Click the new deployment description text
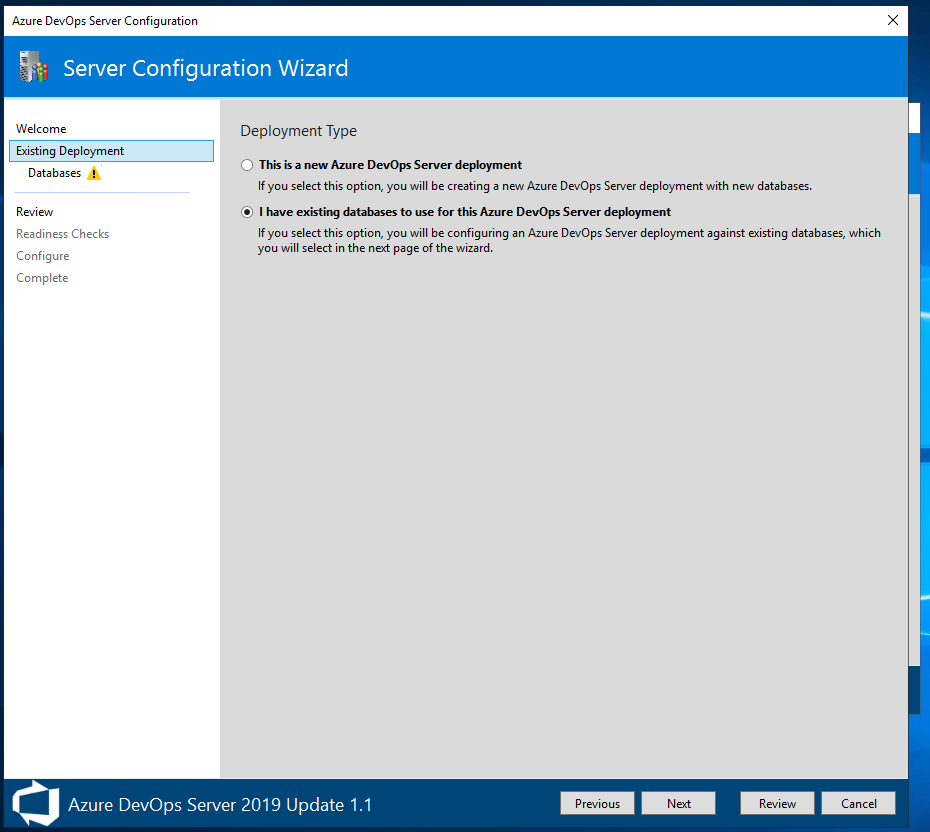The height and width of the screenshot is (832, 930). tap(535, 186)
